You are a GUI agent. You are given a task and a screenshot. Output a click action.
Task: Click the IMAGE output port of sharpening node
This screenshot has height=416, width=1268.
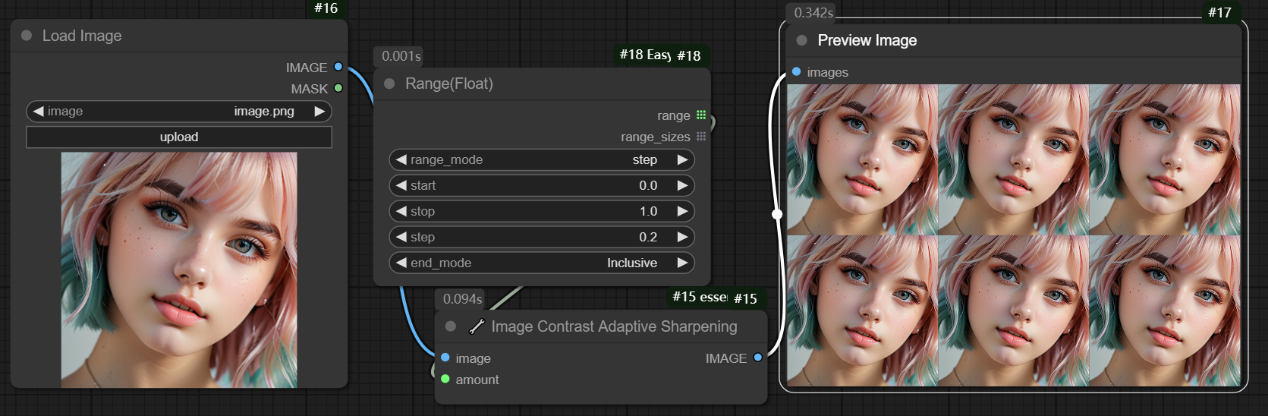coord(757,358)
